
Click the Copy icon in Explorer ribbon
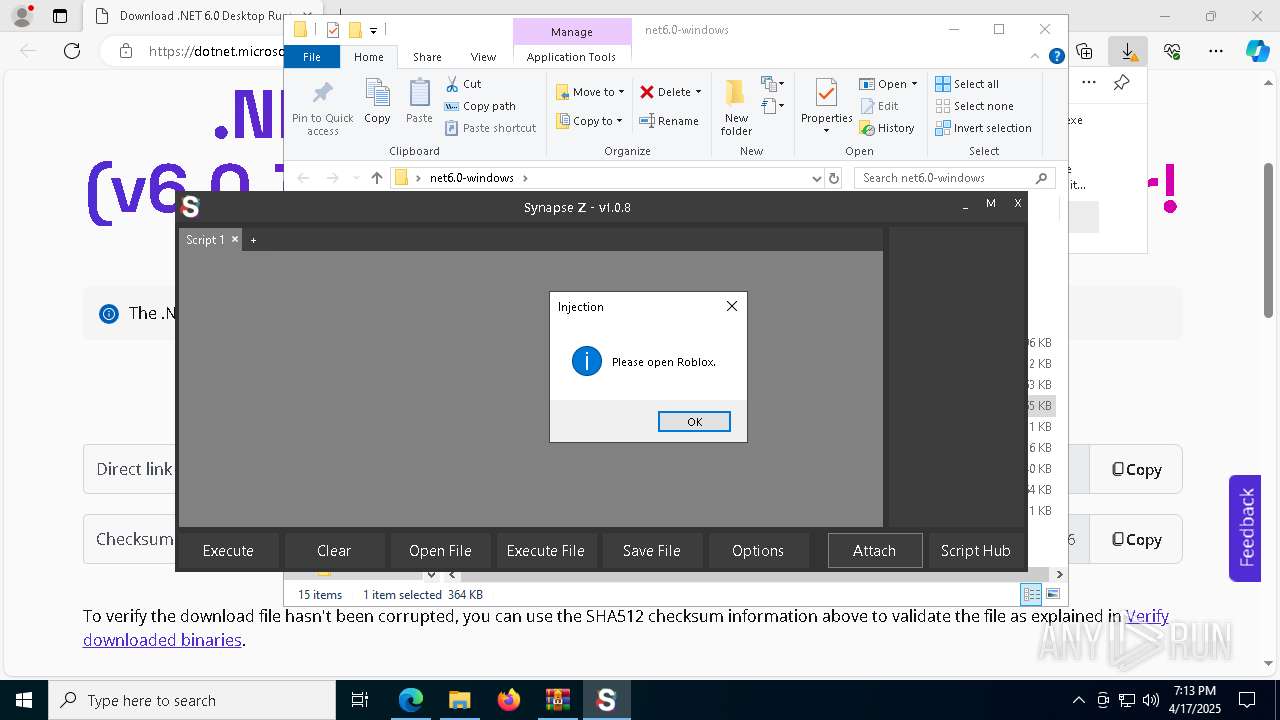[x=377, y=101]
